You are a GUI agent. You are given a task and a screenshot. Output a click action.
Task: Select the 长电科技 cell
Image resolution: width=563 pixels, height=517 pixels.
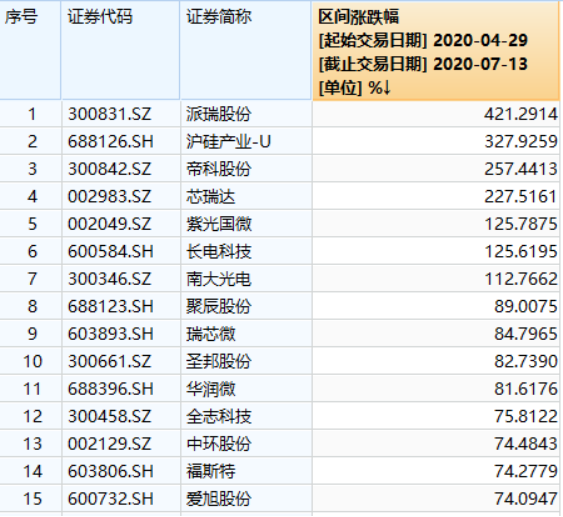click(219, 251)
